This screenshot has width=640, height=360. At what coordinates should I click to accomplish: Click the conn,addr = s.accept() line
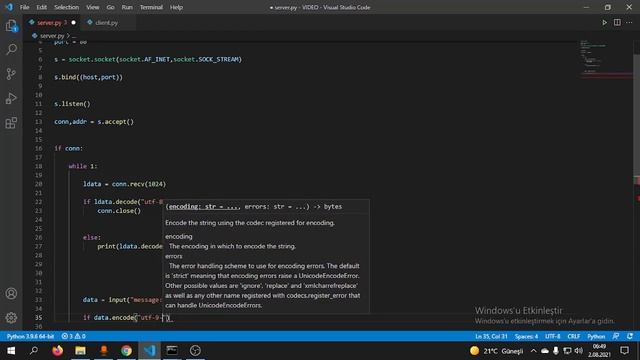coord(94,122)
